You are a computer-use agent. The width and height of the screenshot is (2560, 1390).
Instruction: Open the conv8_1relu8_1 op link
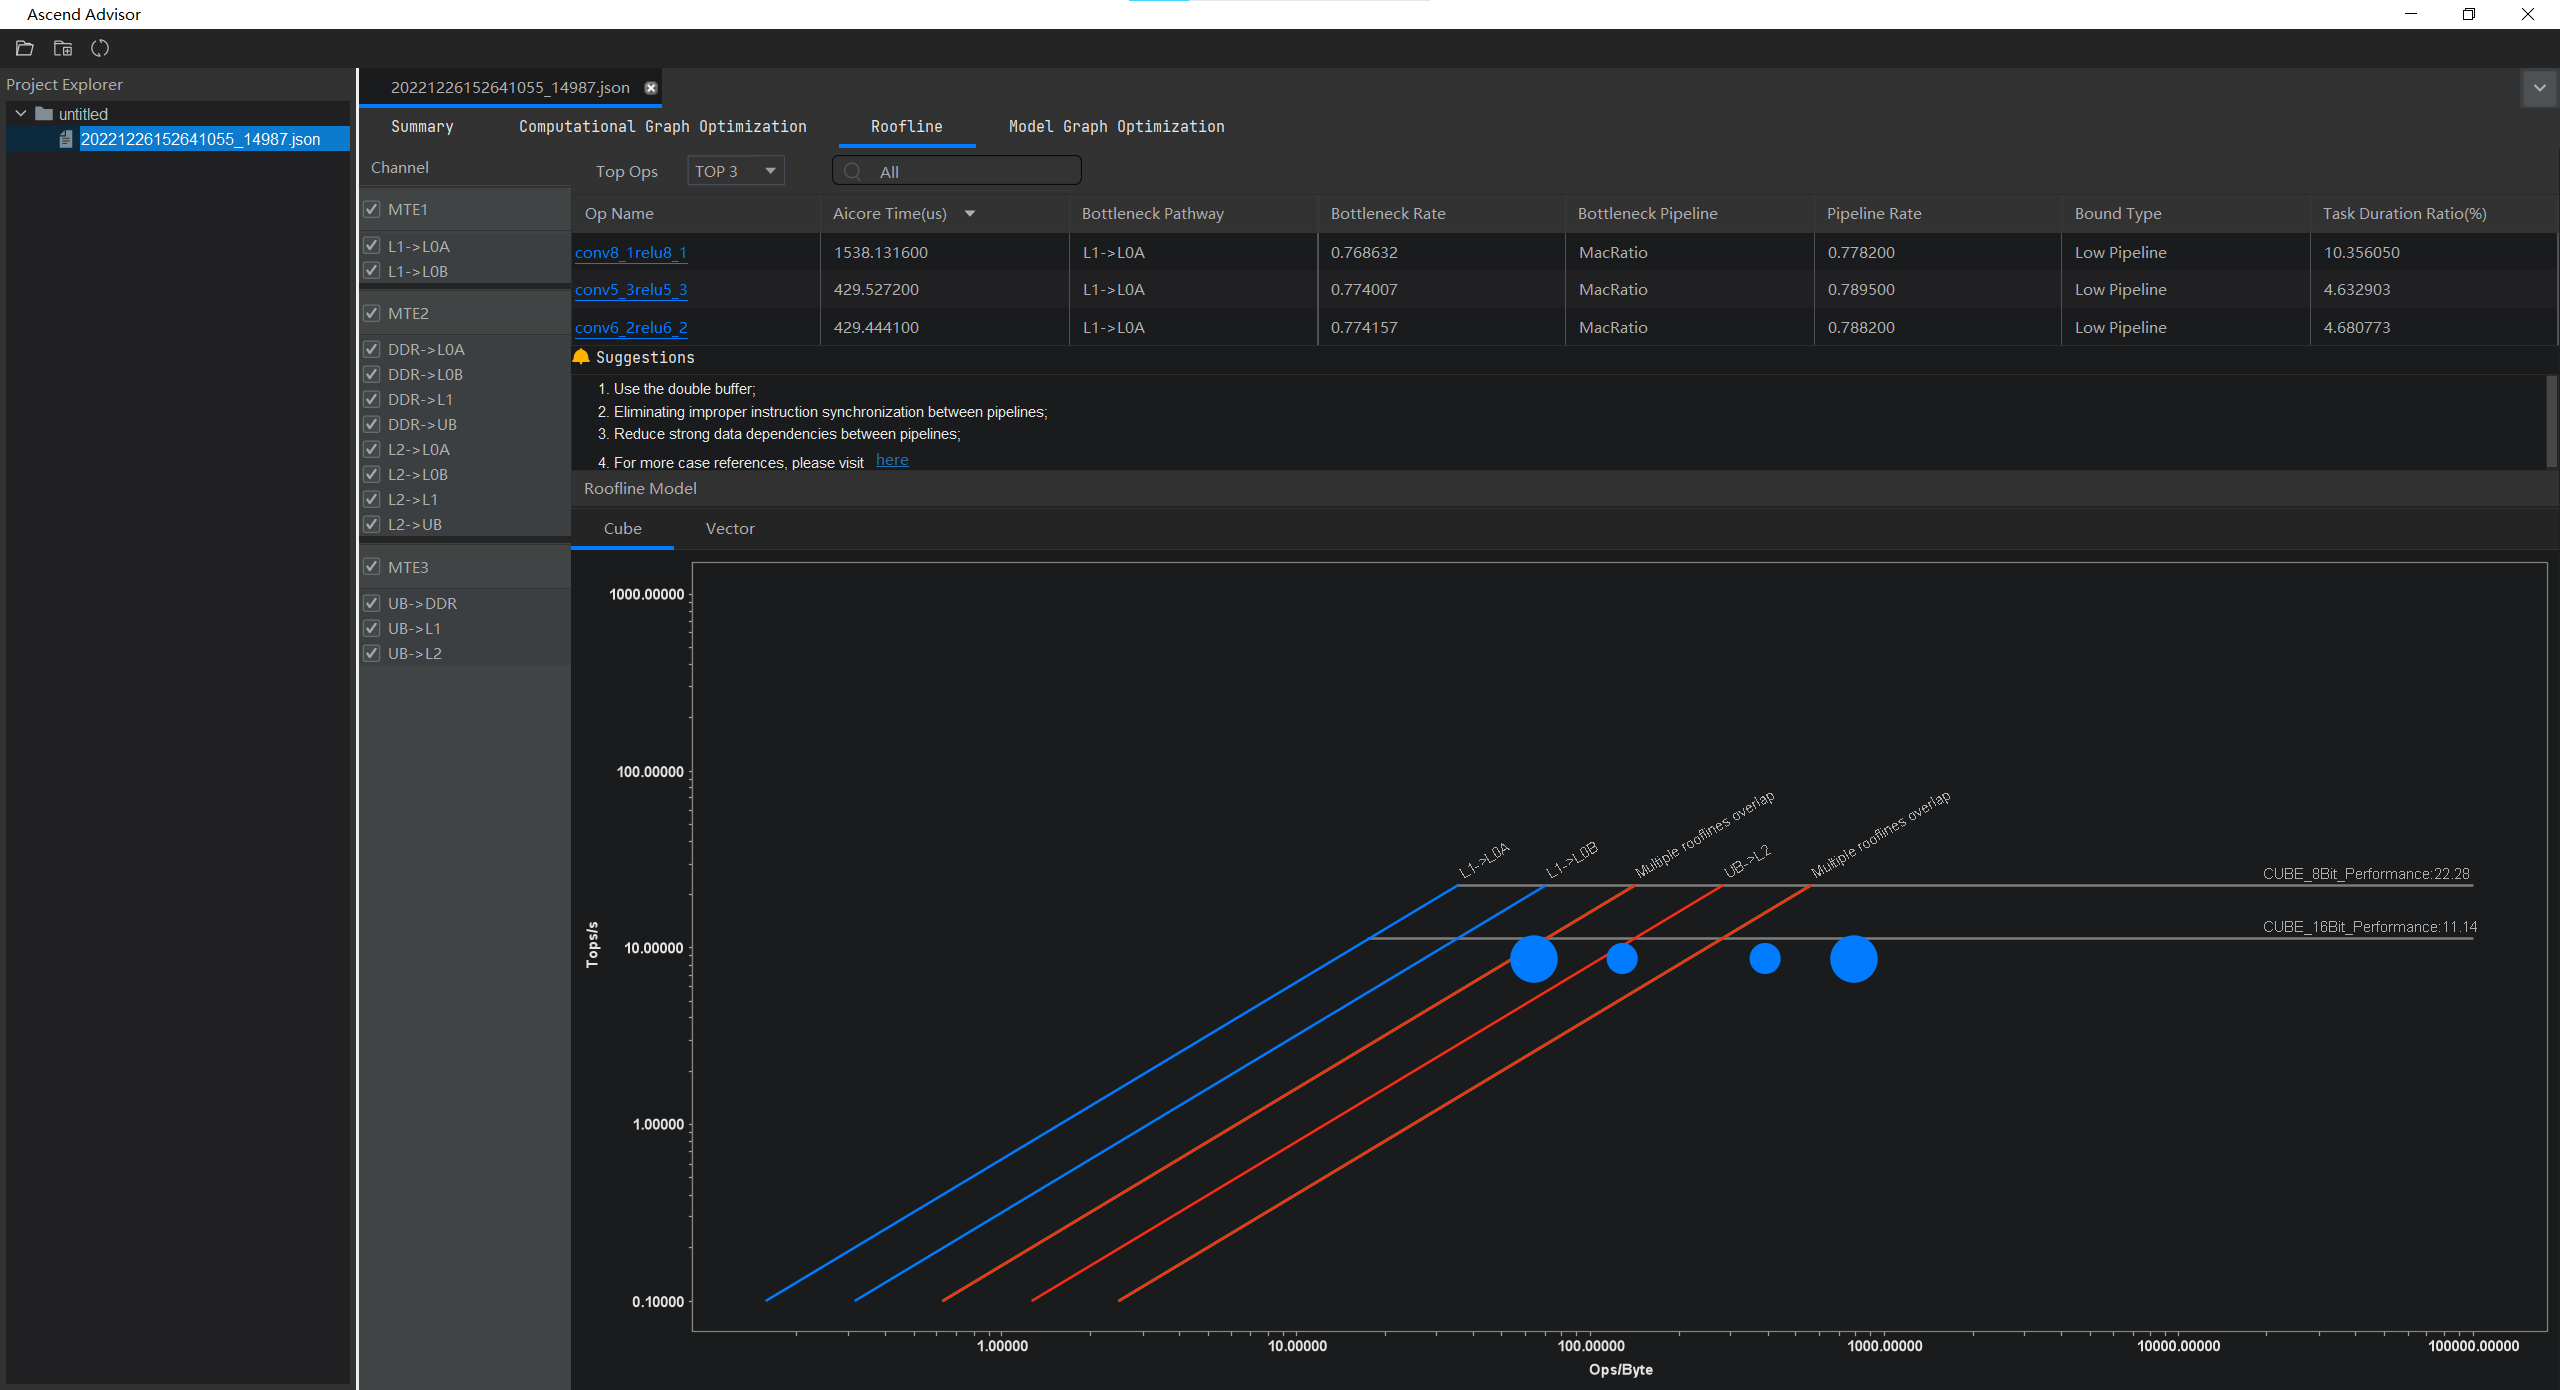tap(631, 253)
